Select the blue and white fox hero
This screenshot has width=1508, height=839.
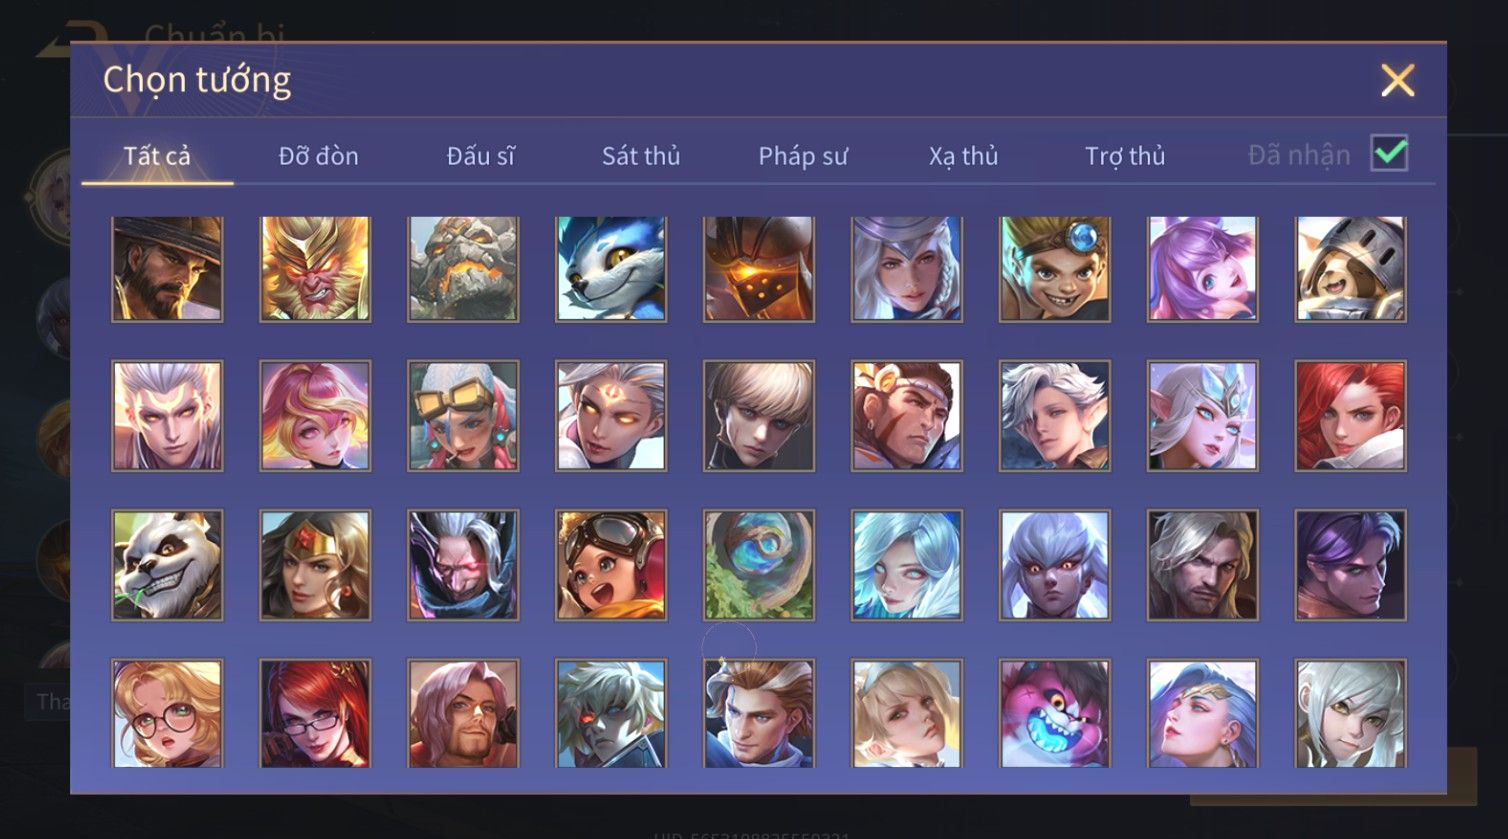point(611,269)
